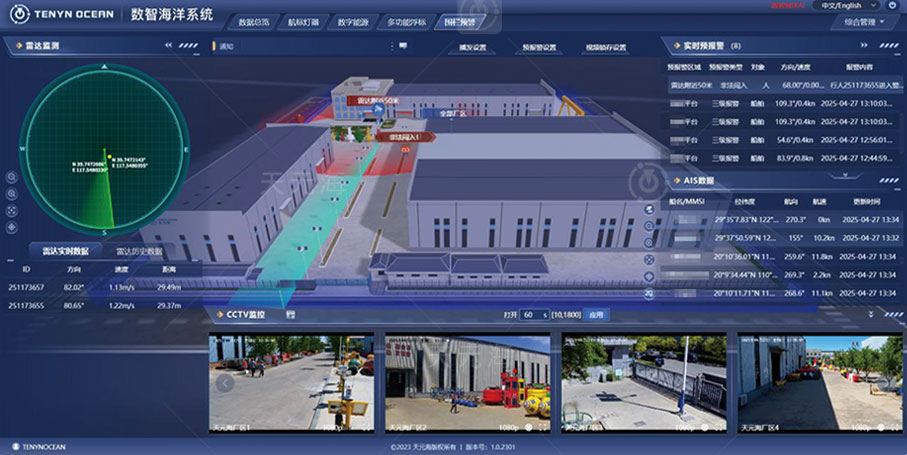
Task: Click the 应用 apply button
Action: 596,314
